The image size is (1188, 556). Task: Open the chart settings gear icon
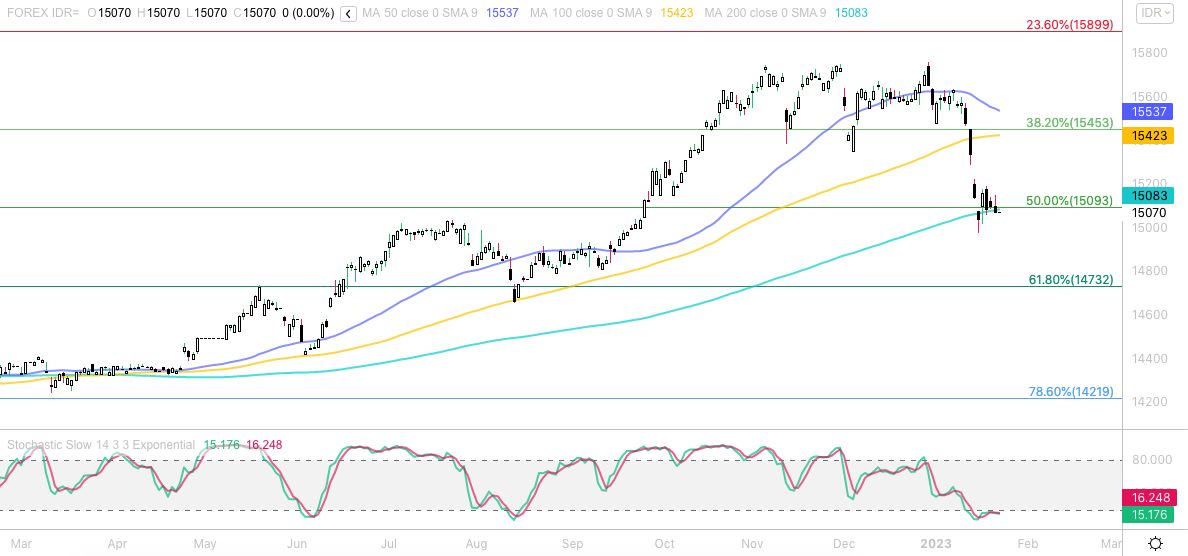tap(1156, 543)
